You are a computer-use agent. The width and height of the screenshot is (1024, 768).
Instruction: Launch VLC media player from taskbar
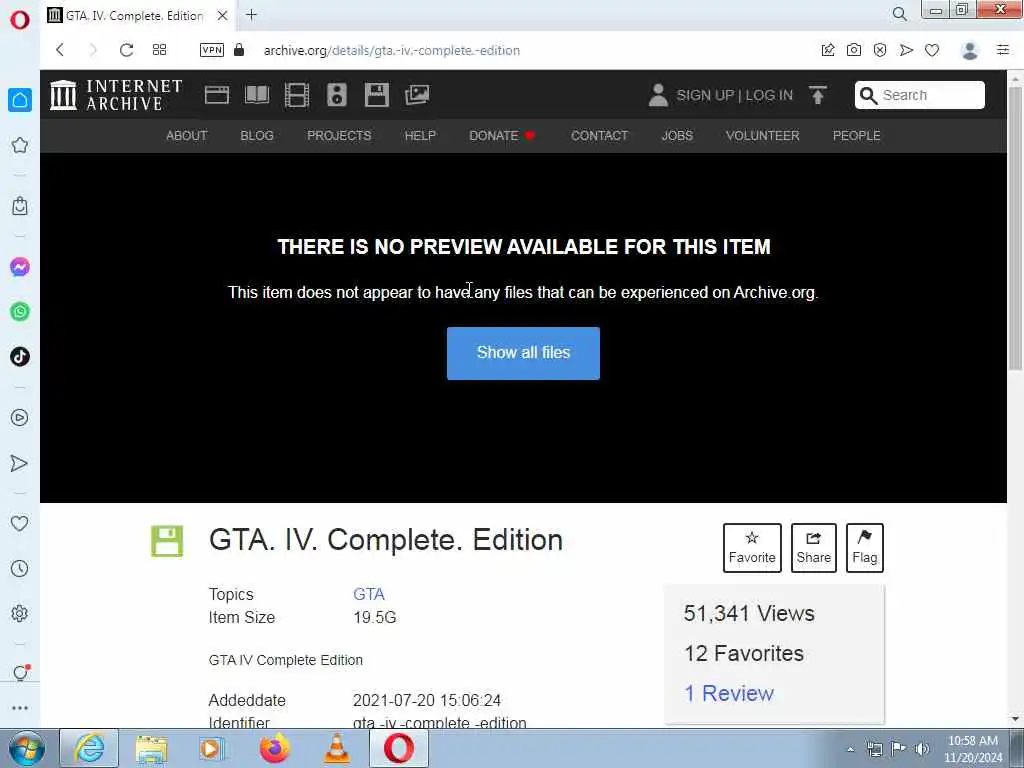point(337,748)
